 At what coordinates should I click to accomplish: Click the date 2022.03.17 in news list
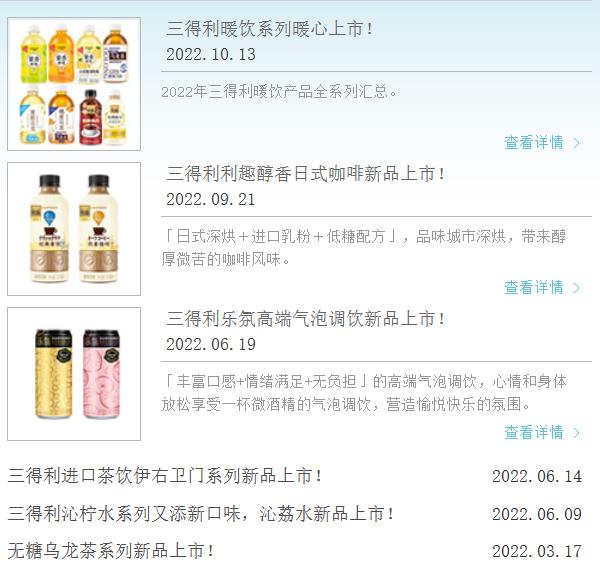click(x=537, y=551)
